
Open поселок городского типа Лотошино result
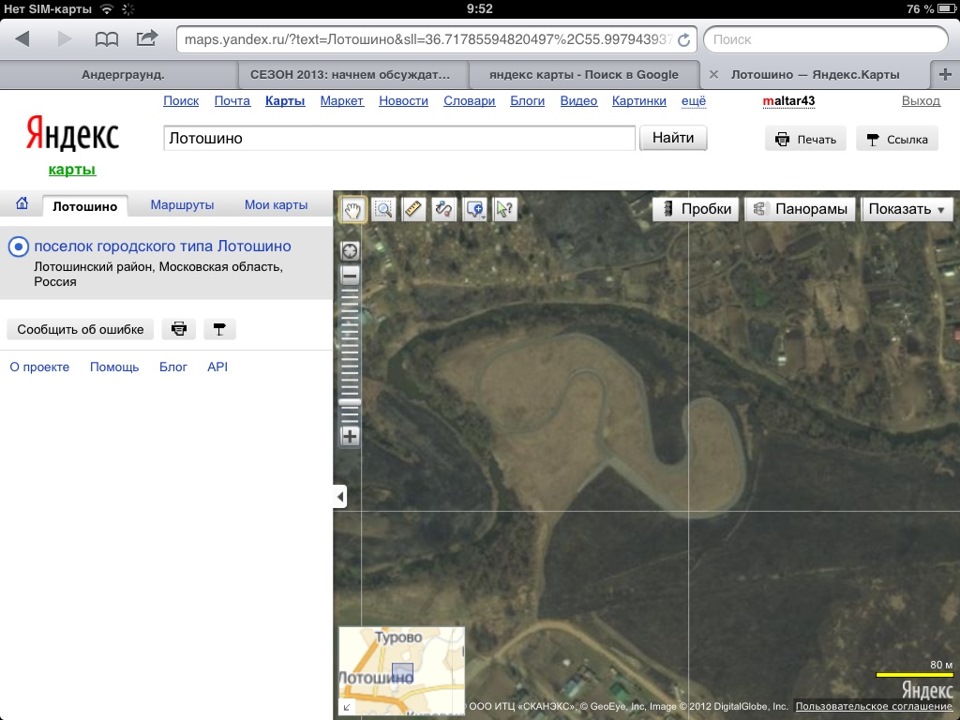[163, 246]
